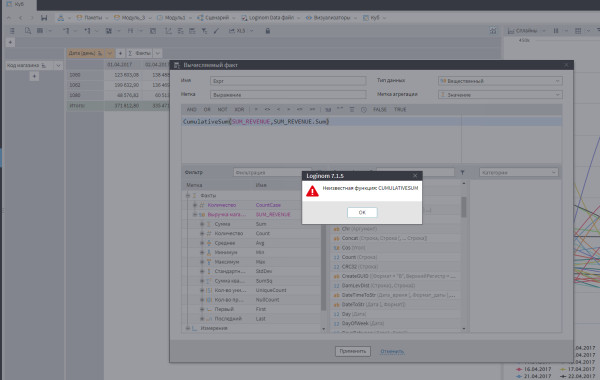
Task: Click the quotes string icon in expression toolbar
Action: [340, 109]
